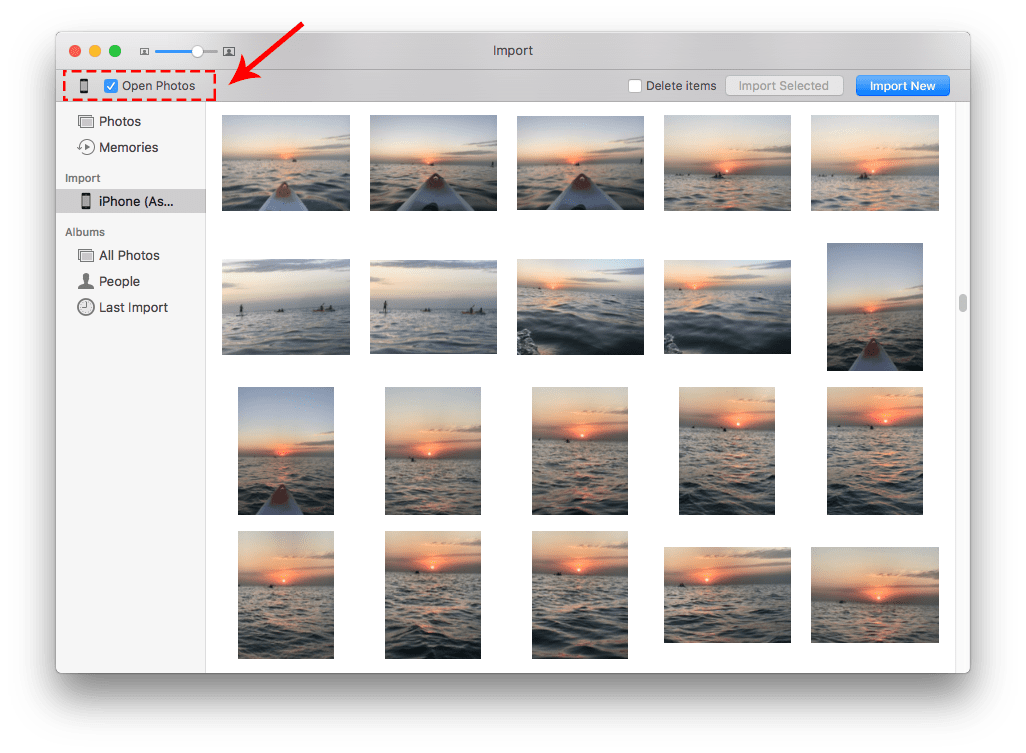Select third row third portrait sunset photo

[580, 451]
